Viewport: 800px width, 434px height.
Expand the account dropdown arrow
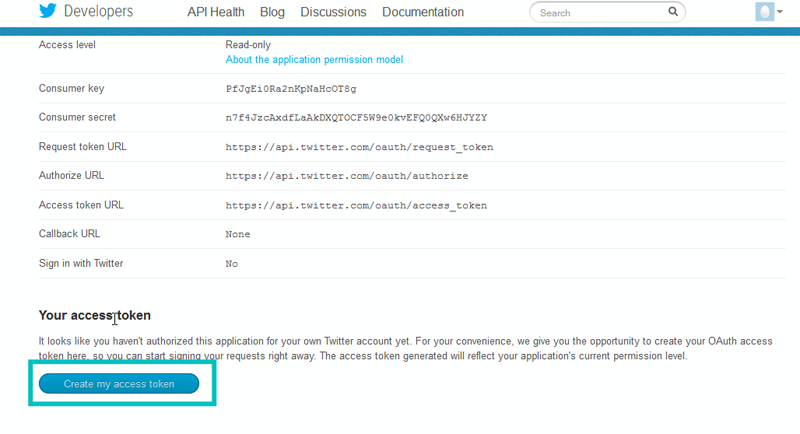tap(780, 12)
